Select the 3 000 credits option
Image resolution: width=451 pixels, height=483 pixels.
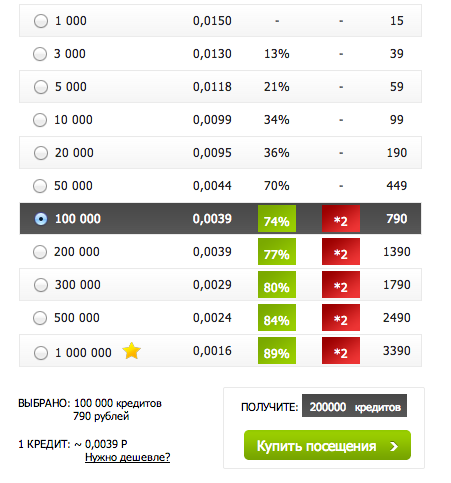[40, 54]
